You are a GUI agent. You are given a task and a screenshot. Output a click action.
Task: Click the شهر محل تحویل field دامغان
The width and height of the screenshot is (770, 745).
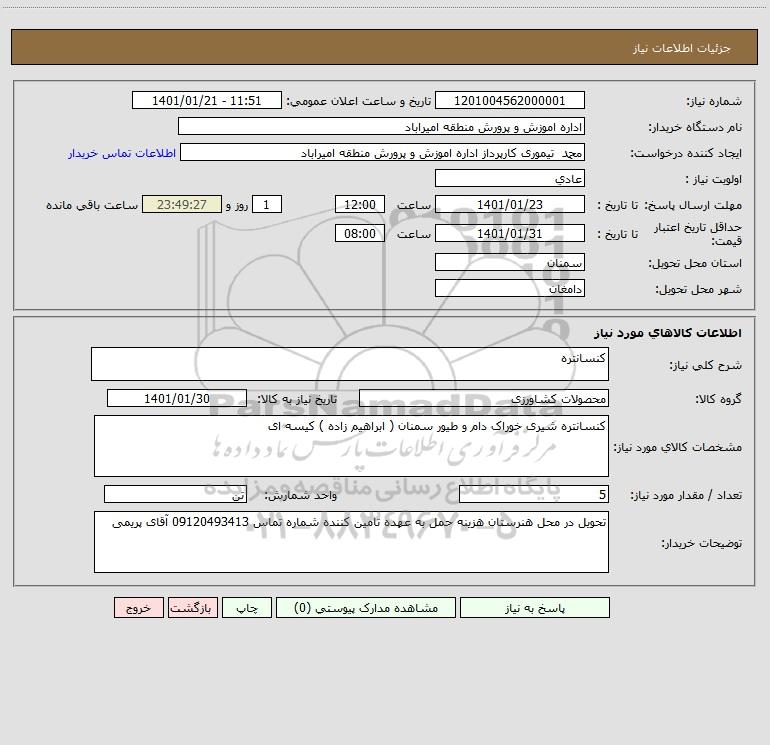[x=510, y=288]
